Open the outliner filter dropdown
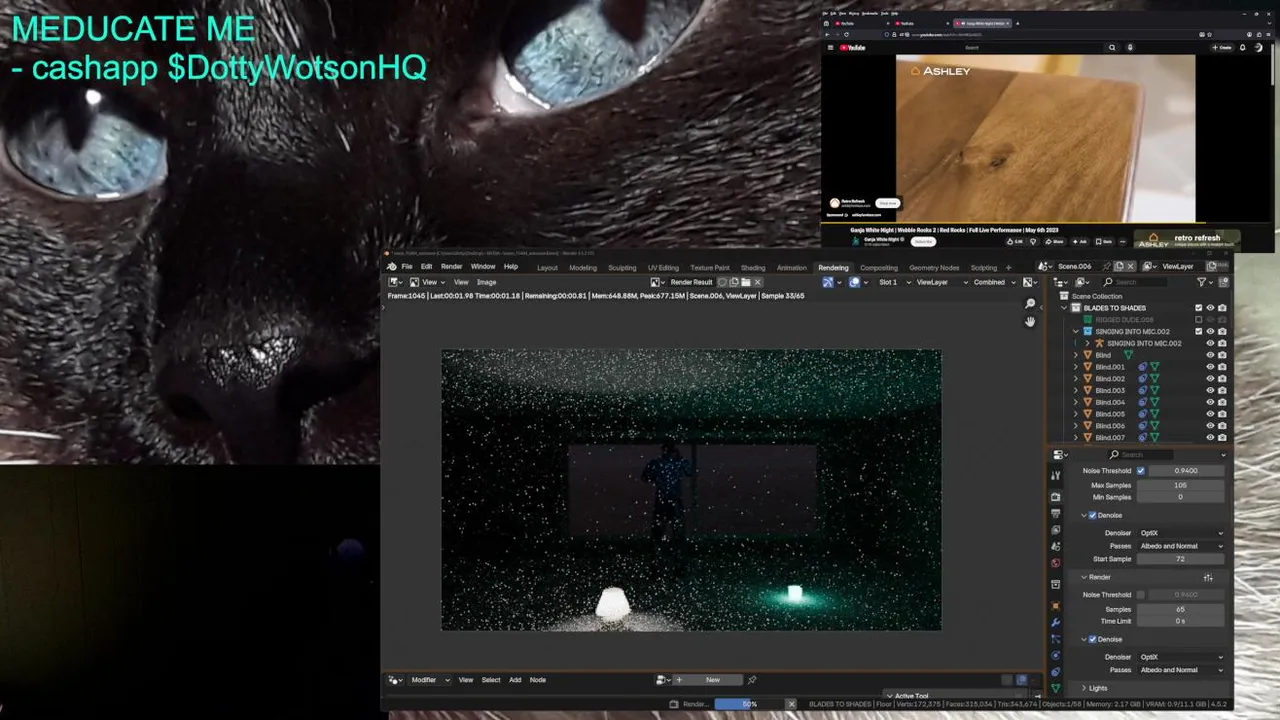1280x720 pixels. (x=1205, y=282)
